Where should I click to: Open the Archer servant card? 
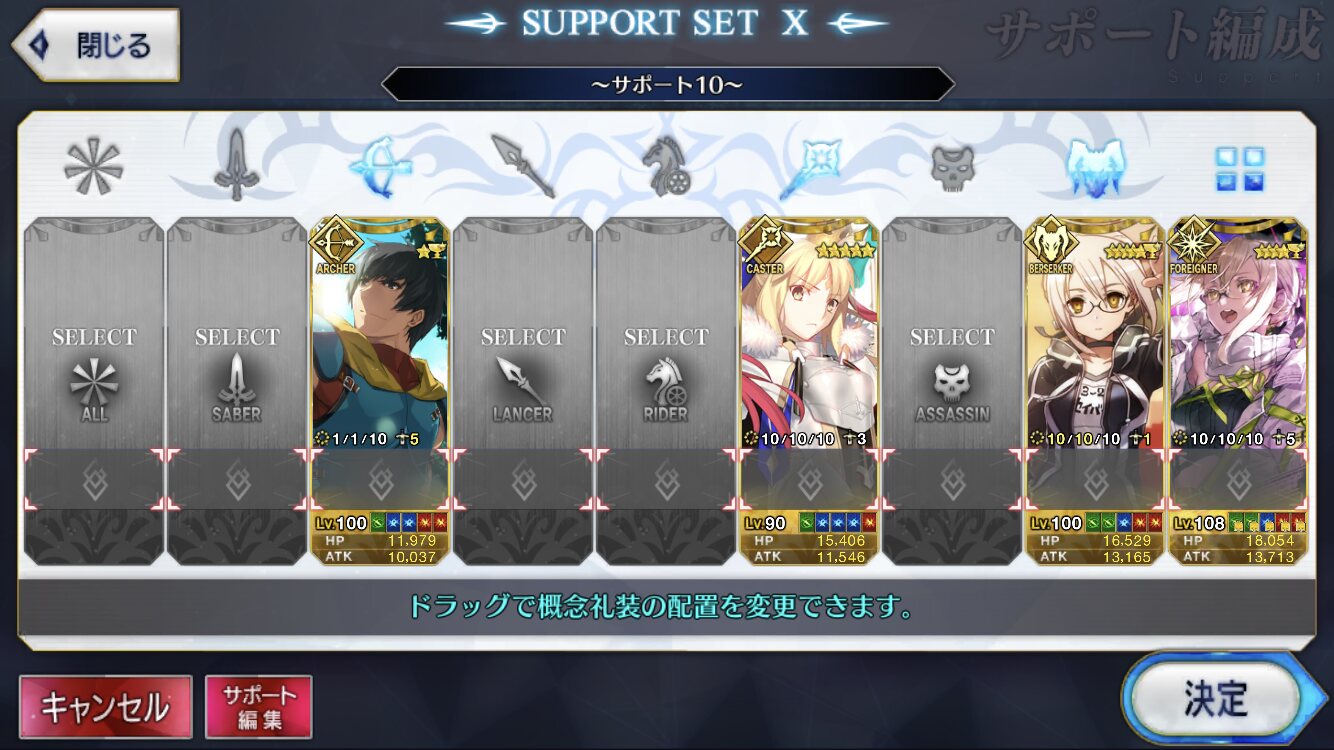coord(380,391)
